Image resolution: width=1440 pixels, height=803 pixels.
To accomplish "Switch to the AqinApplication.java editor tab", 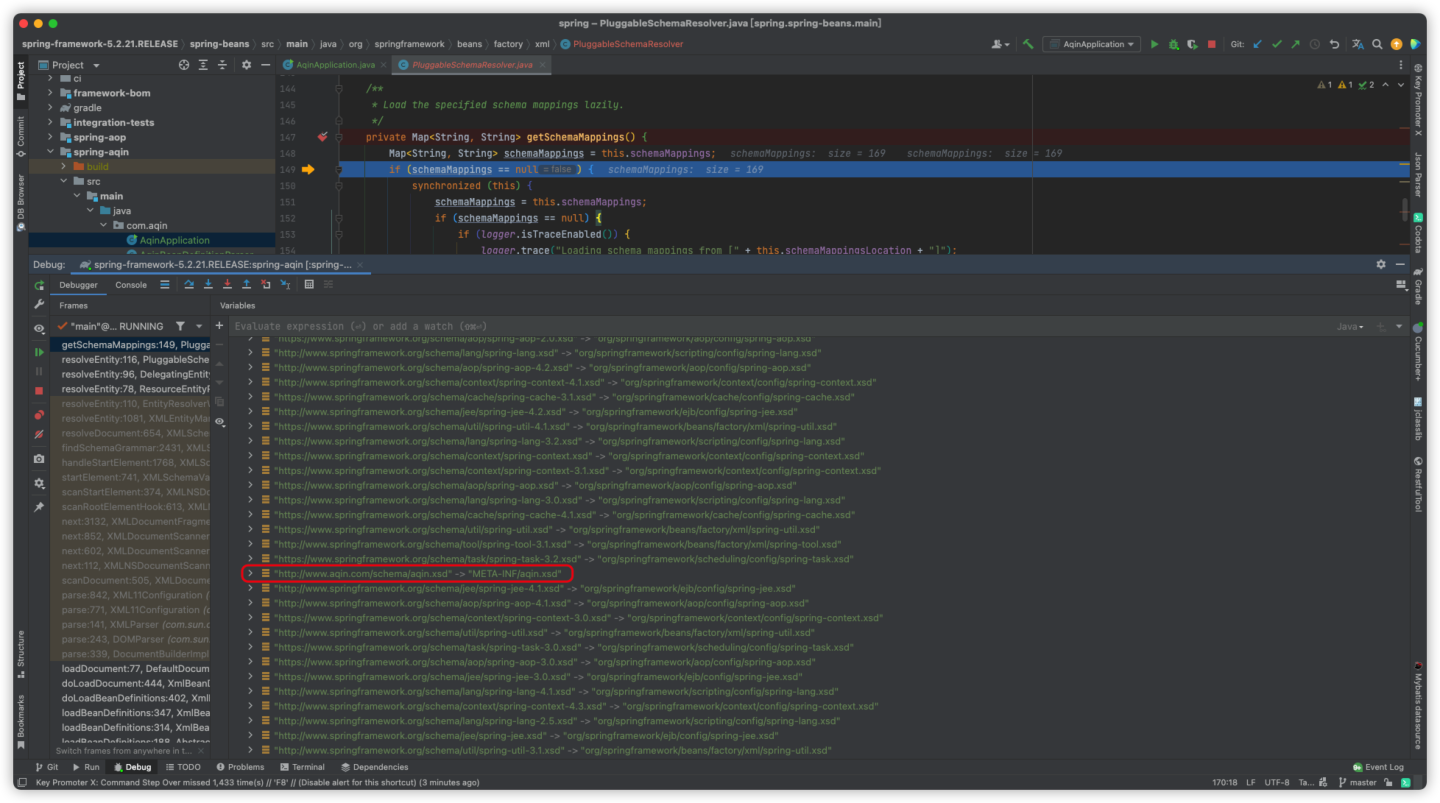I will coord(334,65).
